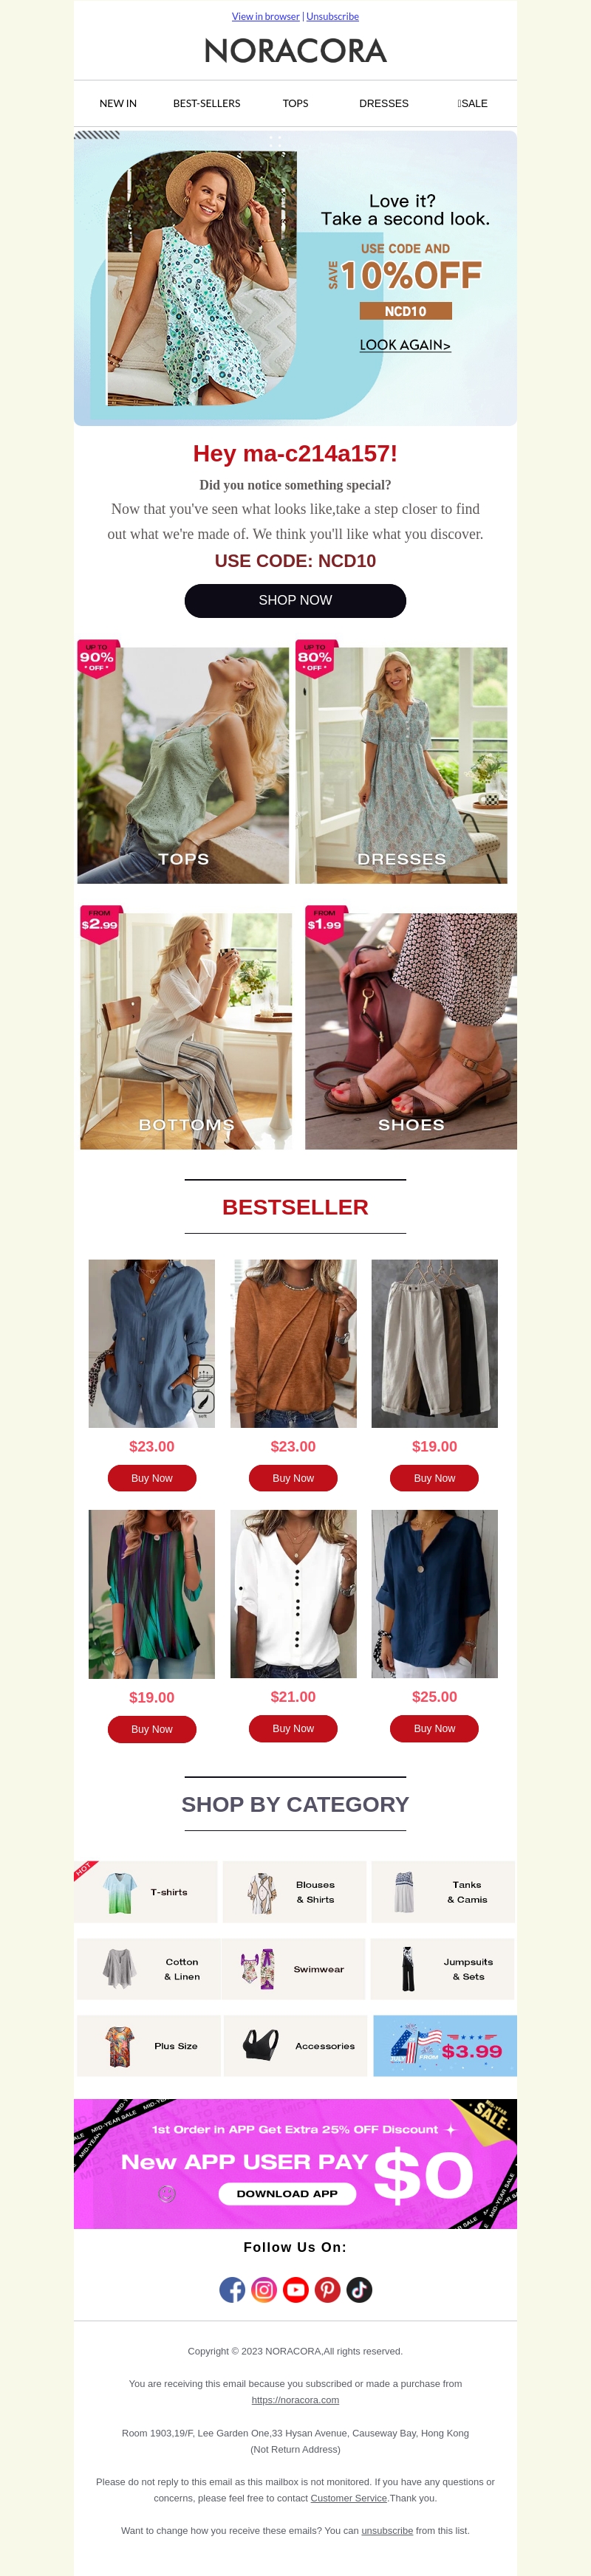Click the DOWNLOAD APP button
The height and width of the screenshot is (2576, 591).
pos(287,2193)
